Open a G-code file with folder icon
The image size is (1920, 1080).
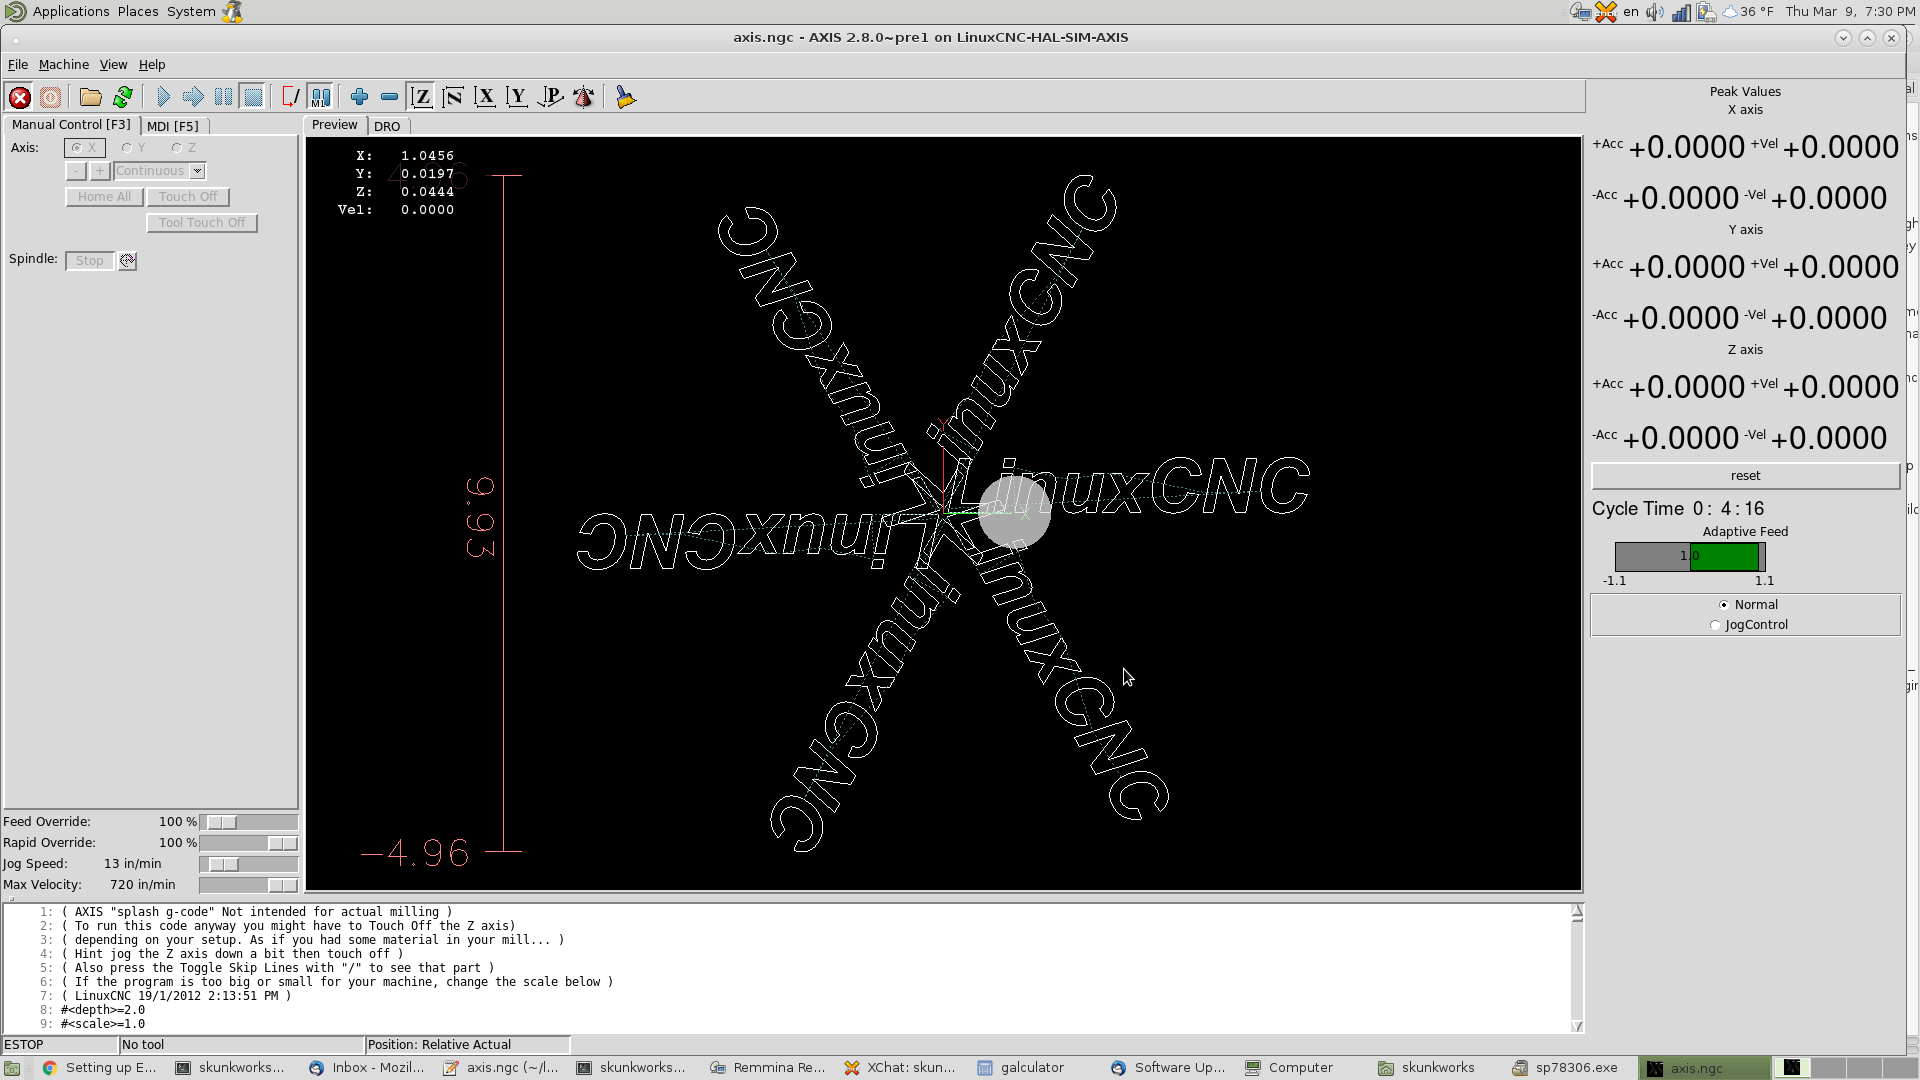(x=91, y=97)
